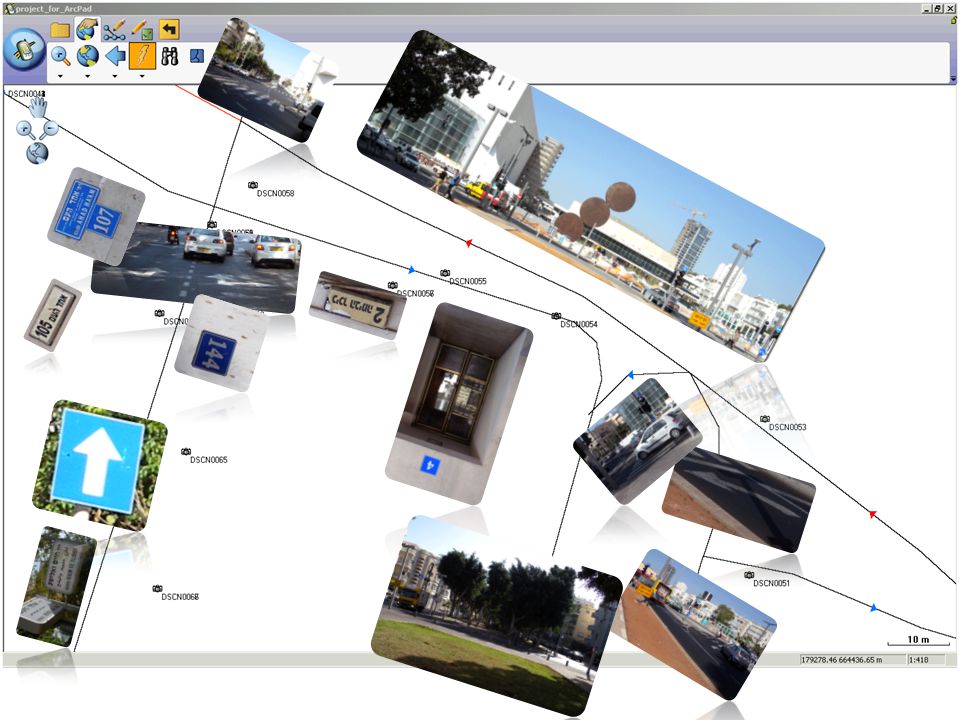Screen dimensions: 960x720
Task: Select the Zoom In magnifier tool
Action: click(60, 56)
